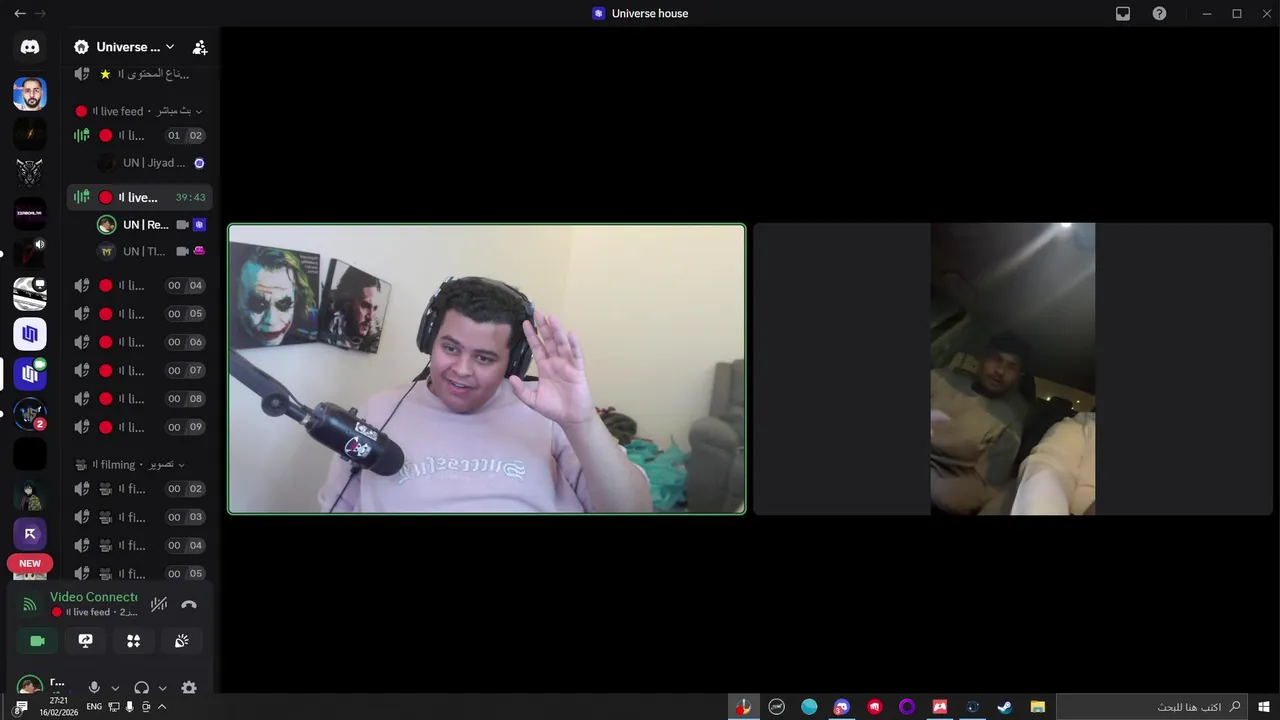Share your screen button
Viewport: 1280px width, 720px height.
pos(85,641)
